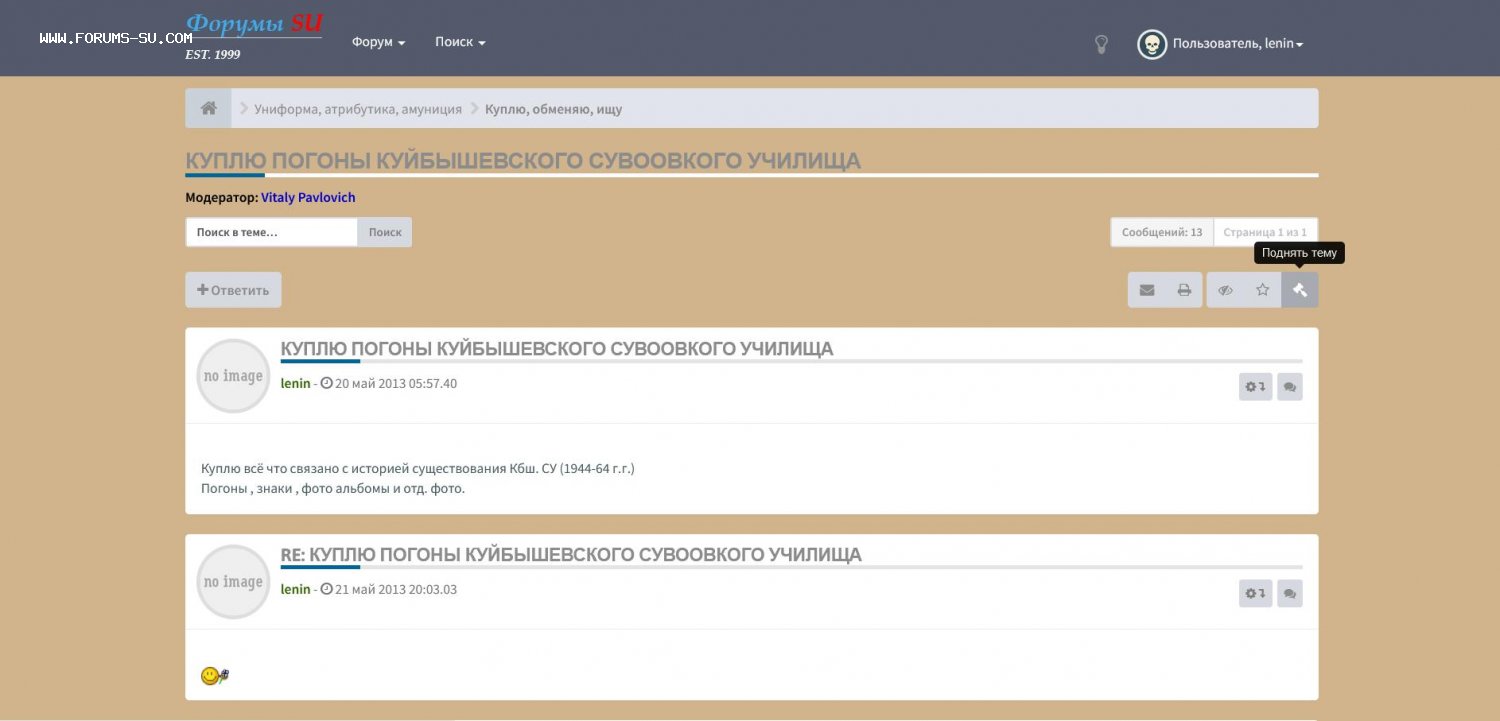The image size is (1500, 721).
Task: Click the lightbulb icon in header
Action: pyautogui.click(x=1101, y=44)
